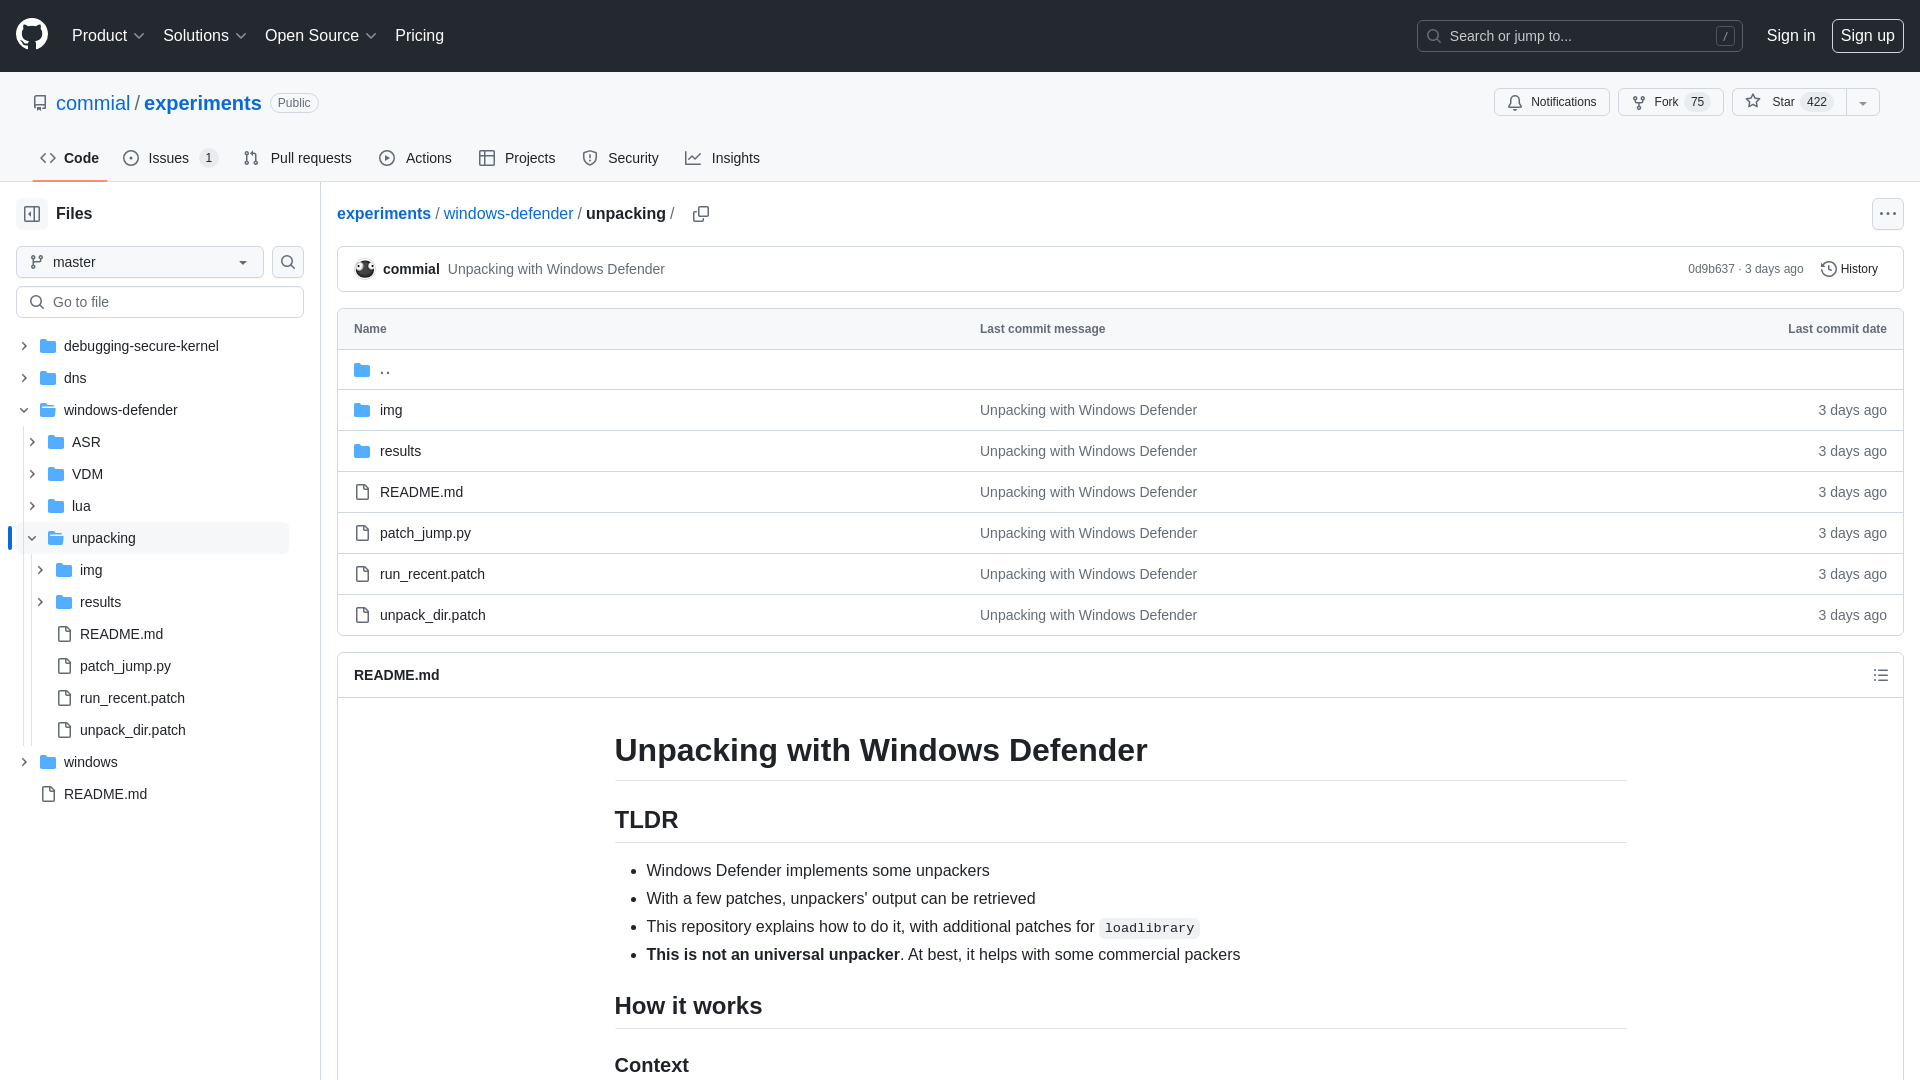The width and height of the screenshot is (1920, 1080).
Task: Open the three-dot more options menu
Action: [x=1887, y=214]
